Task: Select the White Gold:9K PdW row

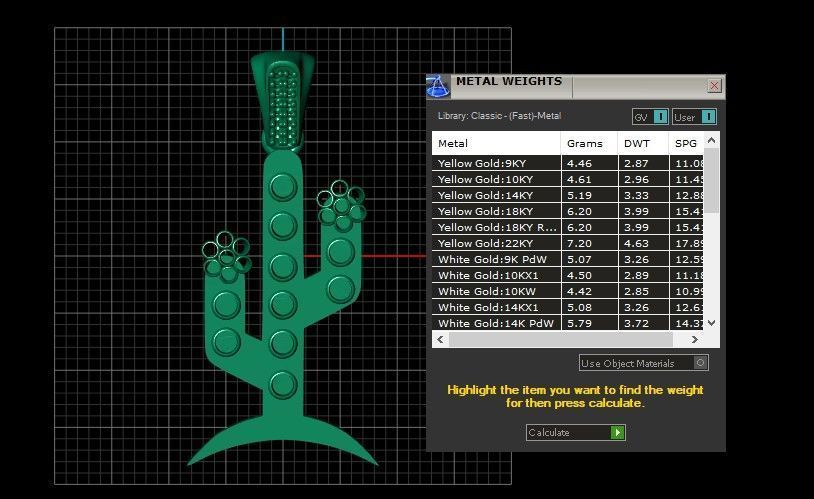Action: 568,259
